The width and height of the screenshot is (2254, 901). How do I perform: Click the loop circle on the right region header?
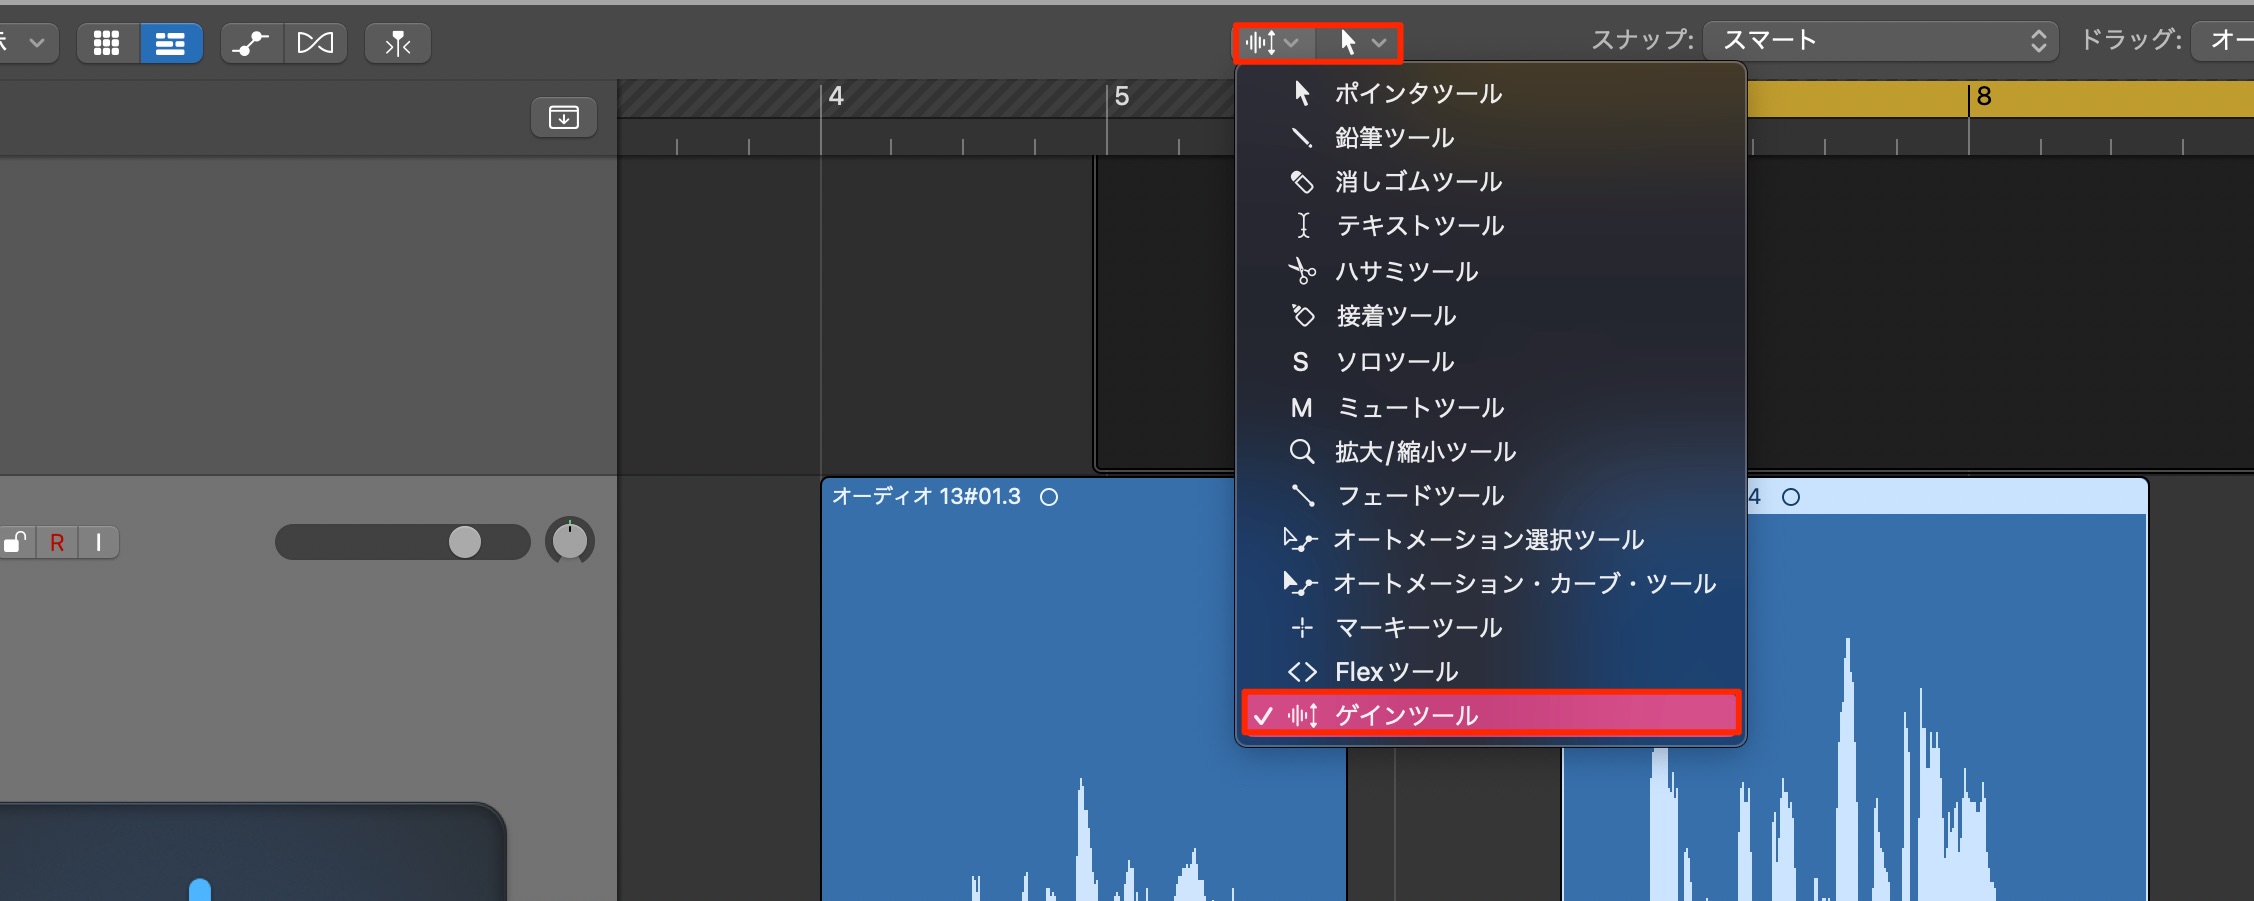pyautogui.click(x=1791, y=497)
